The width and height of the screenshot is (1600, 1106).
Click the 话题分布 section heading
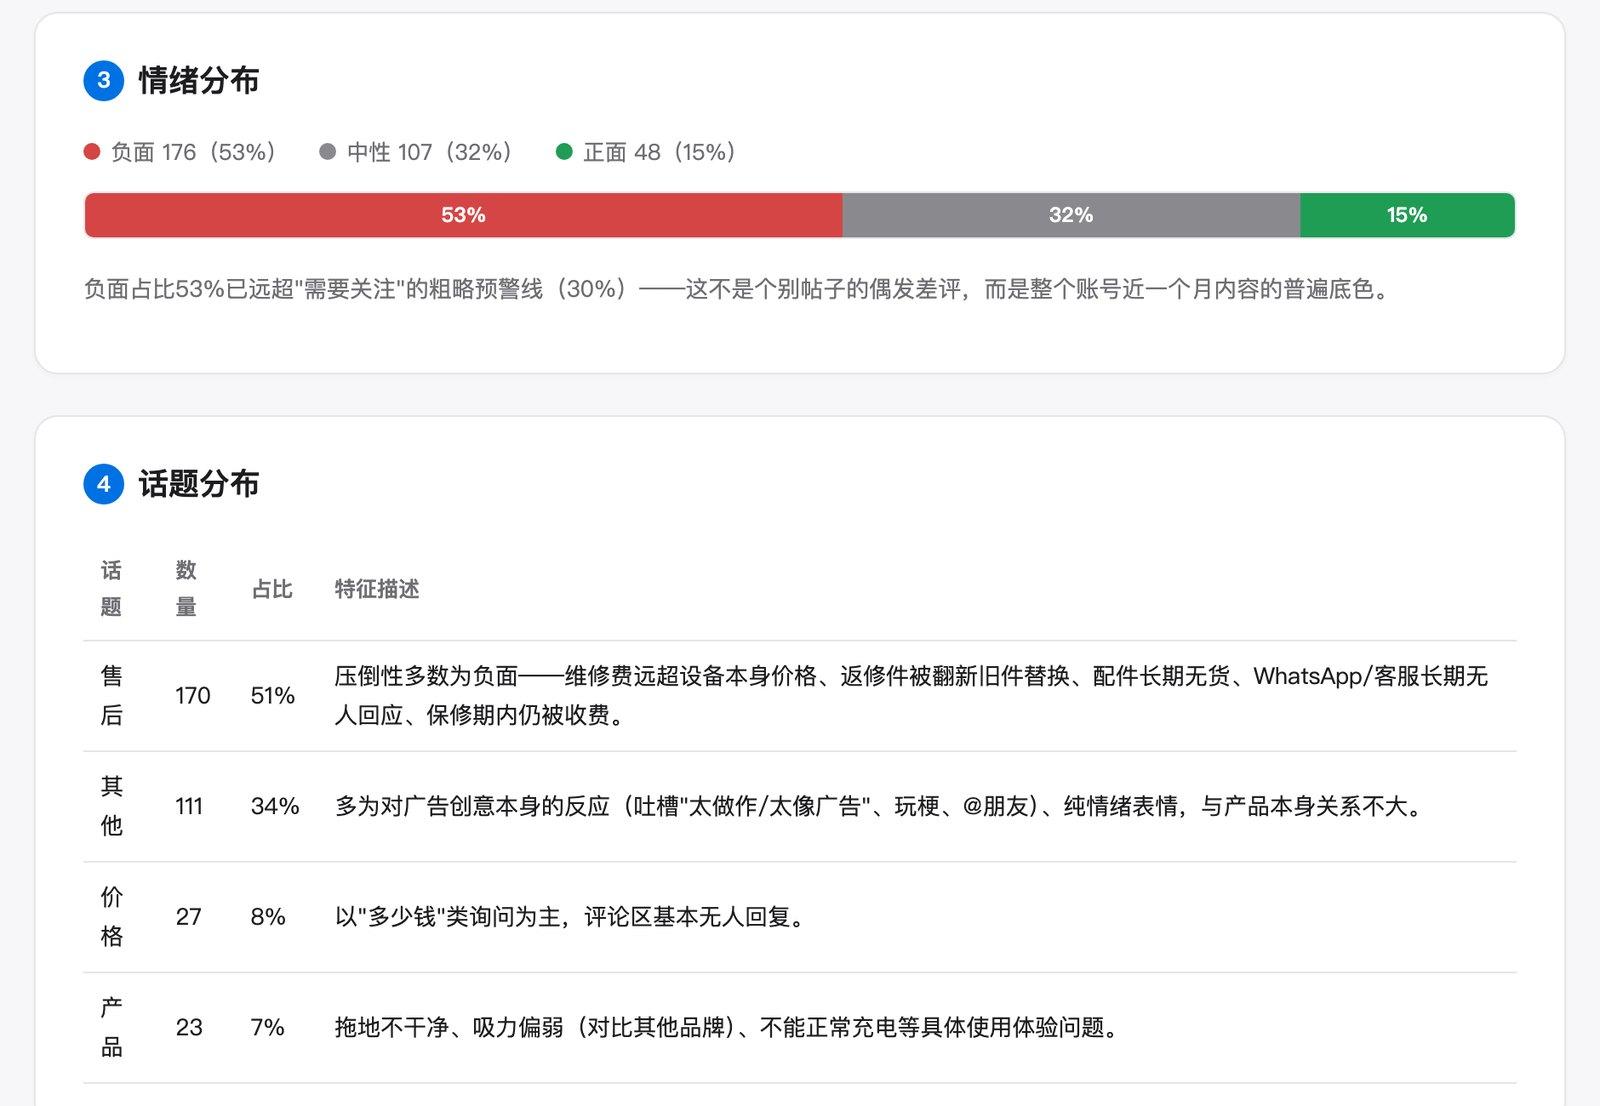(199, 484)
